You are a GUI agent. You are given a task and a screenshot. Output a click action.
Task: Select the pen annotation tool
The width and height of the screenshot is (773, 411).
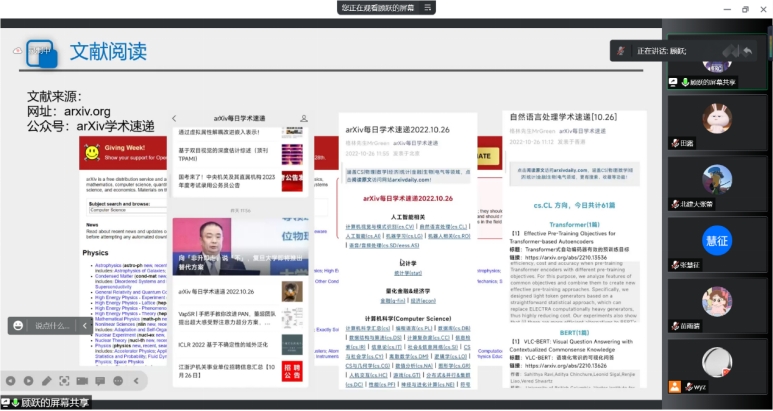46,381
